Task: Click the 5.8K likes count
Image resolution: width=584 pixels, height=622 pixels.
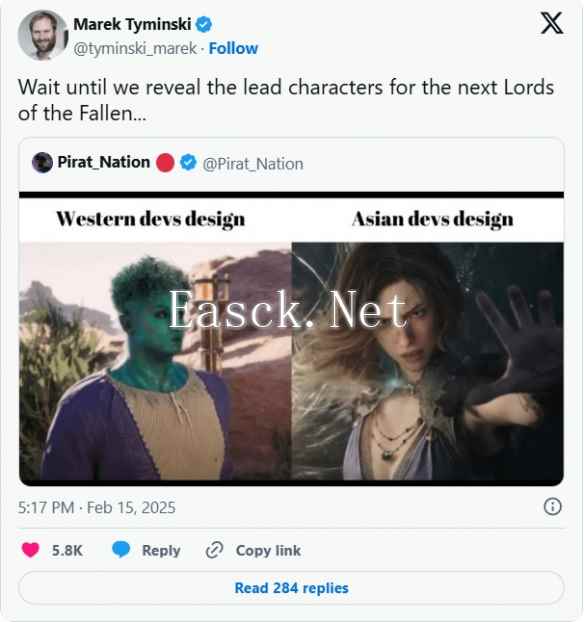Action: pyautogui.click(x=67, y=551)
